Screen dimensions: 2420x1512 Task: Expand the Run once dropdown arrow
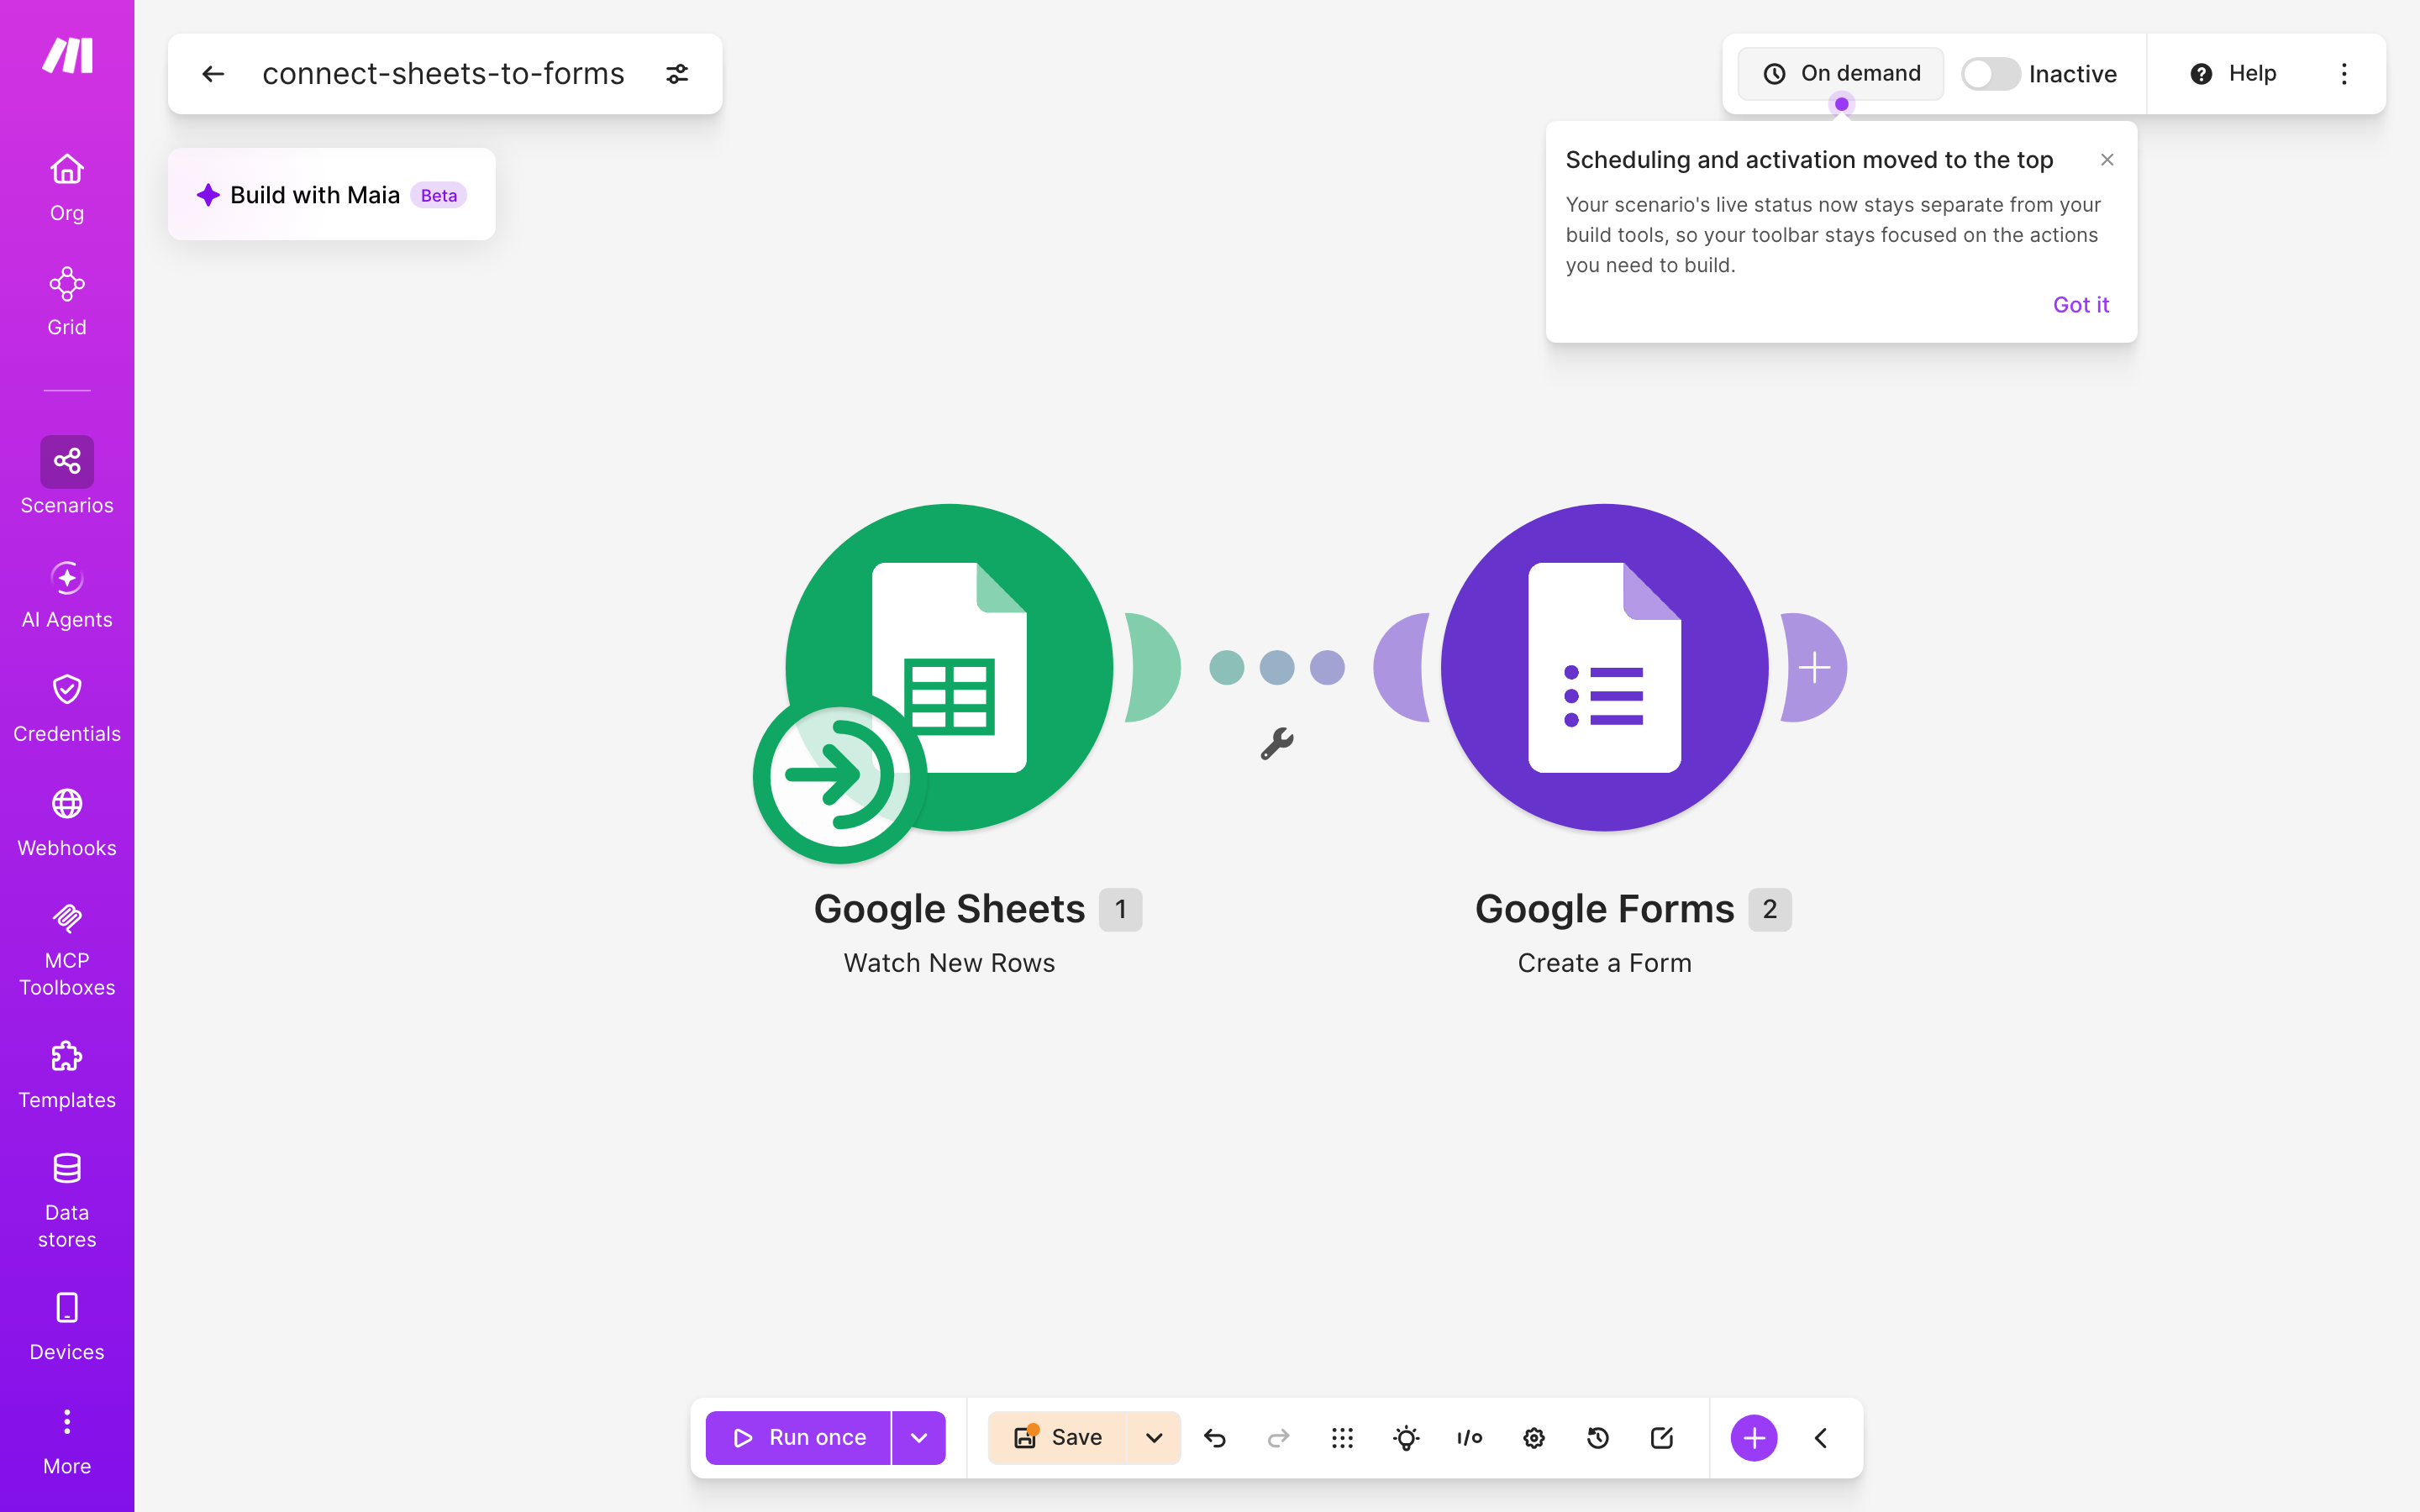coord(919,1438)
